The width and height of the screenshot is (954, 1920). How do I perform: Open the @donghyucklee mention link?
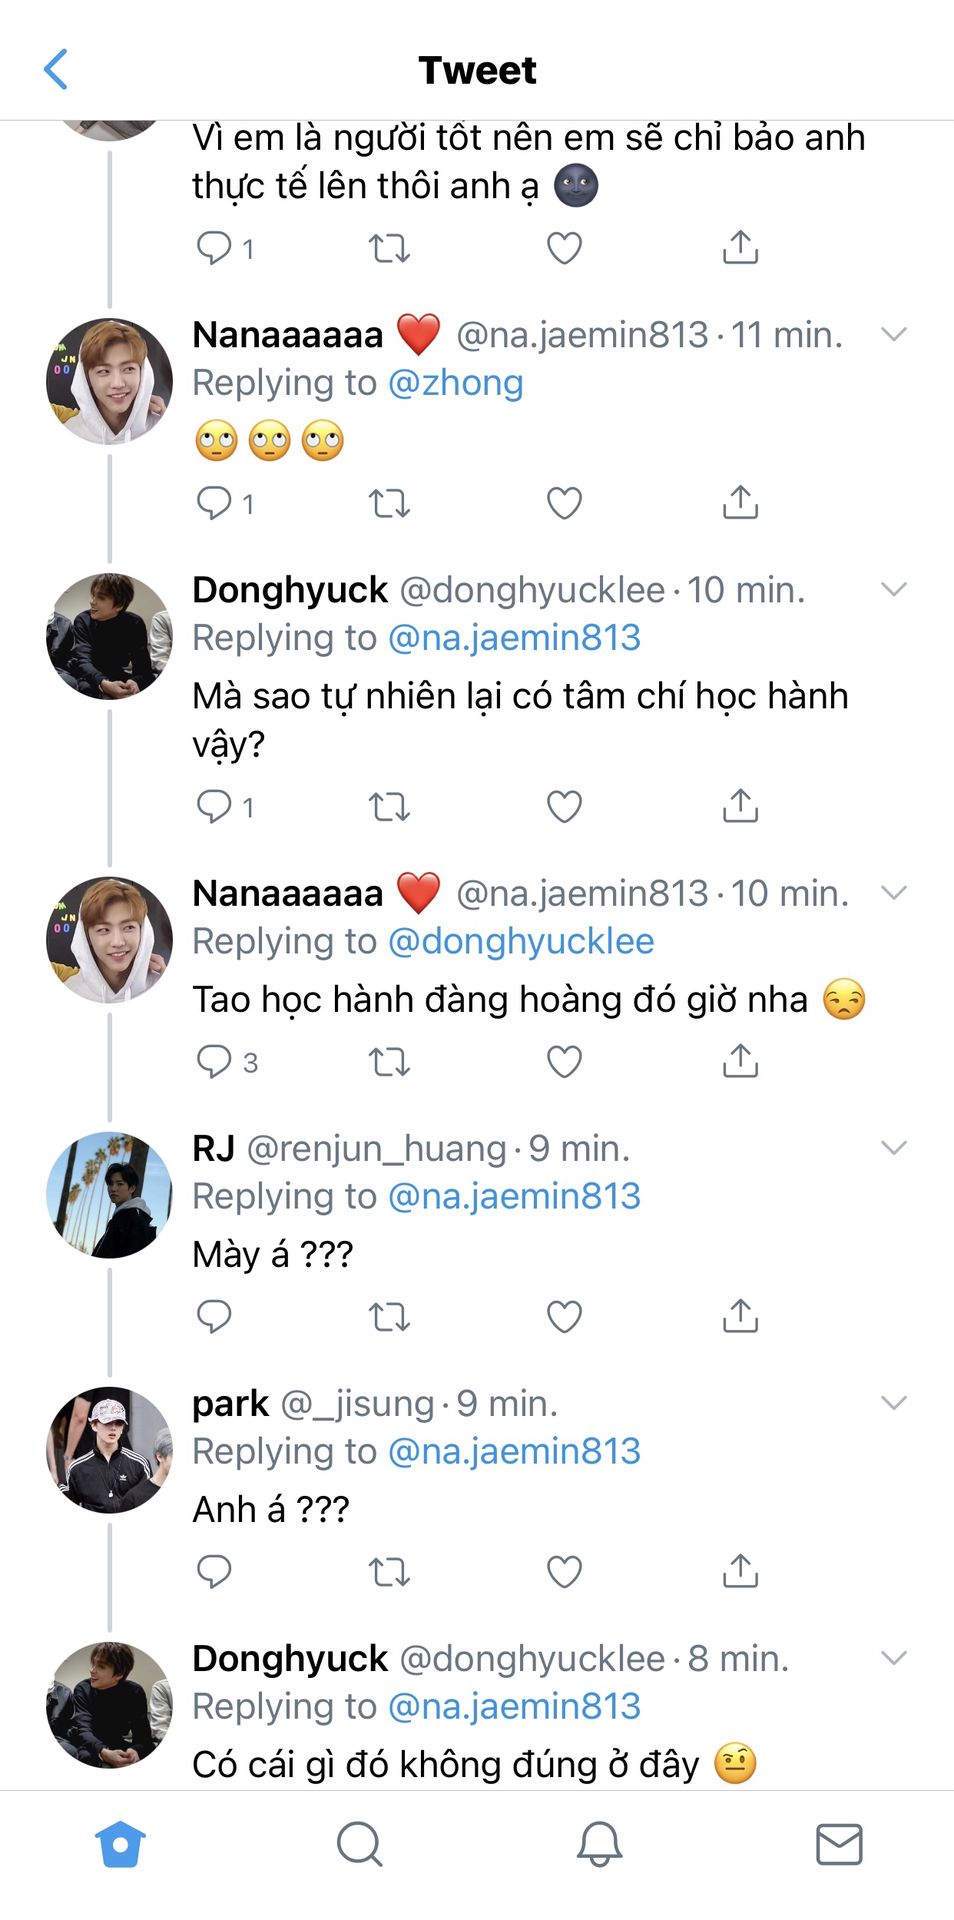click(520, 941)
